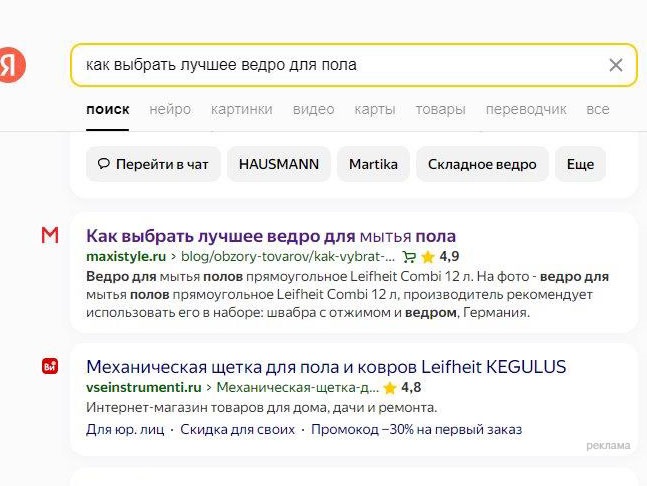Switch to the карты tab
647x486 pixels.
tap(375, 110)
